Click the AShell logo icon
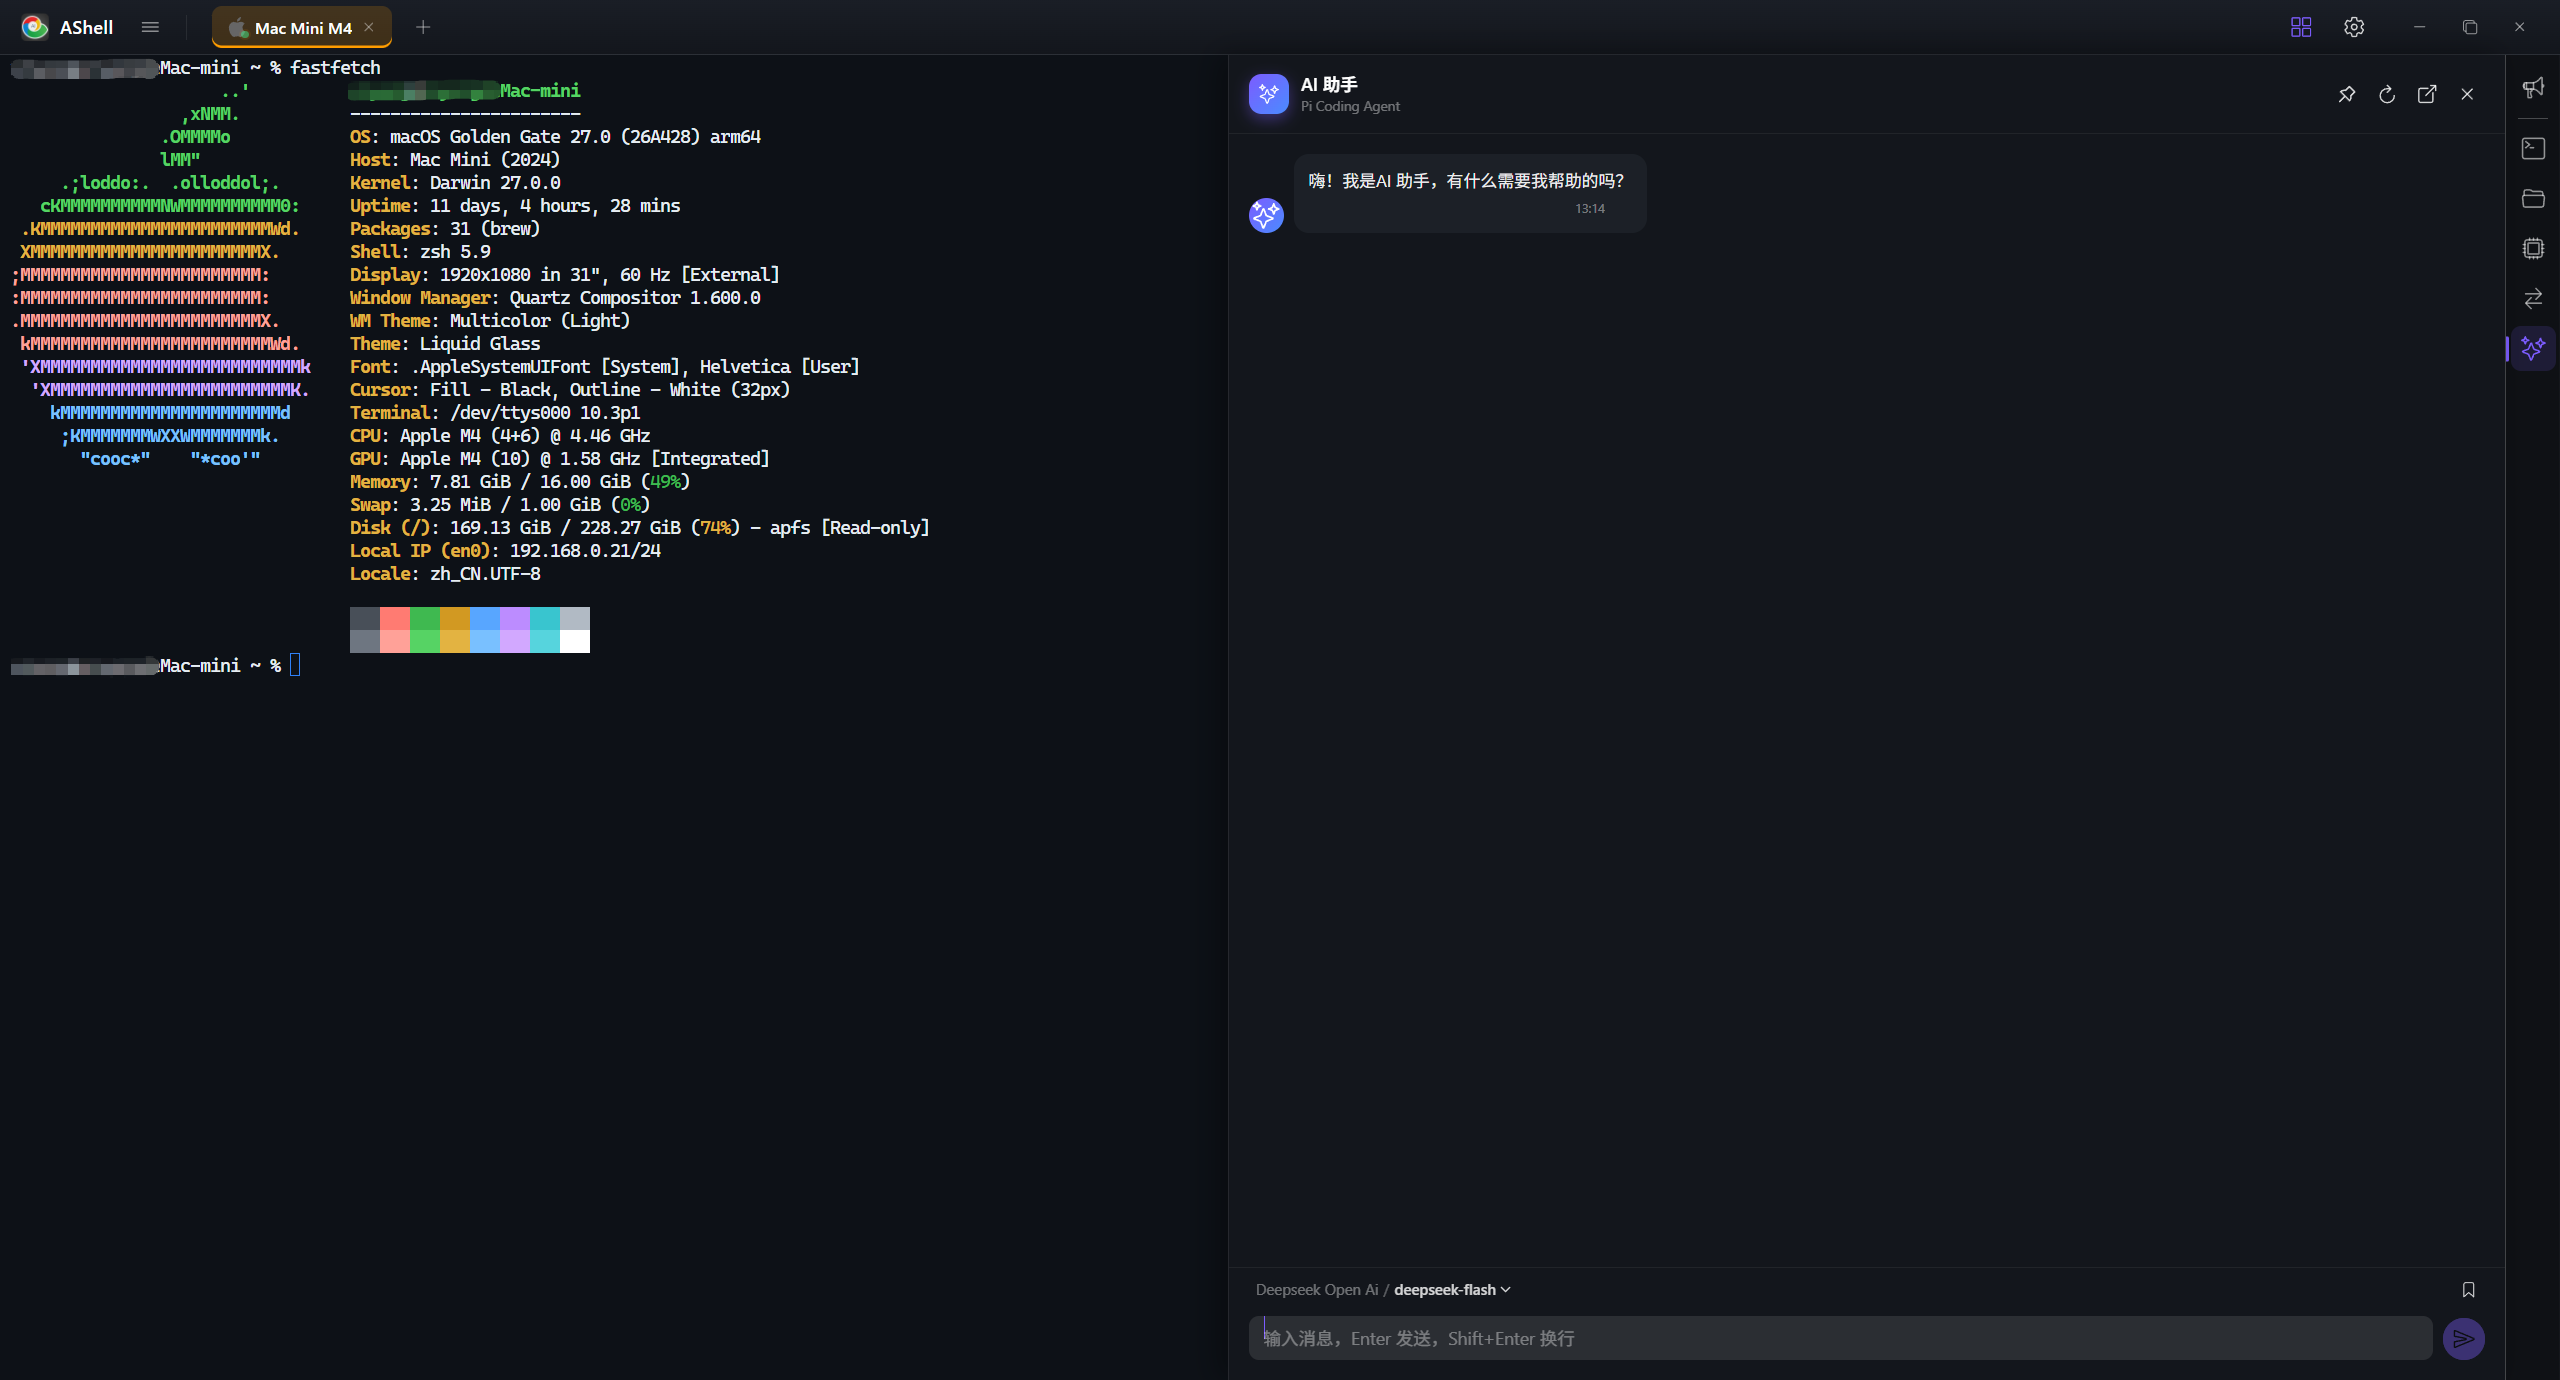The image size is (2560, 1380). [35, 27]
